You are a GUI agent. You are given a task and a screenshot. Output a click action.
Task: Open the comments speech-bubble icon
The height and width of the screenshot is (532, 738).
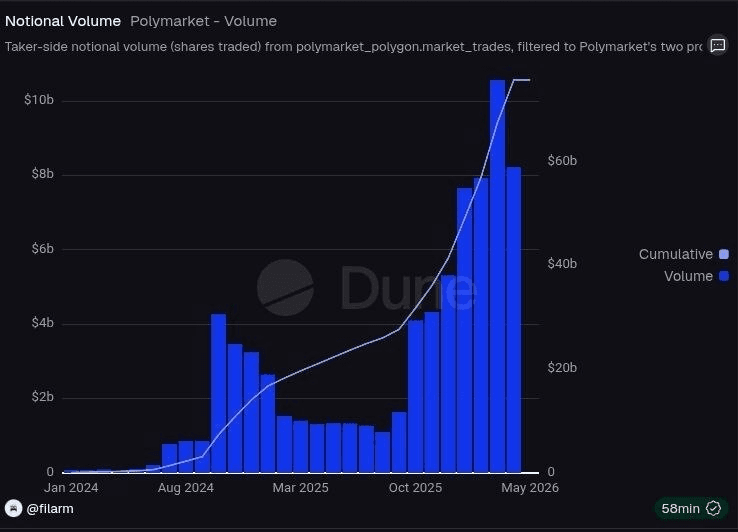coord(717,46)
